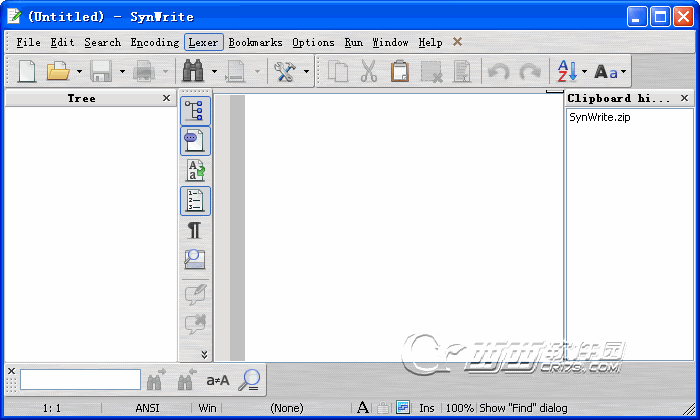The width and height of the screenshot is (700, 420).
Task: Click the Undo arrow icon
Action: pyautogui.click(x=499, y=71)
